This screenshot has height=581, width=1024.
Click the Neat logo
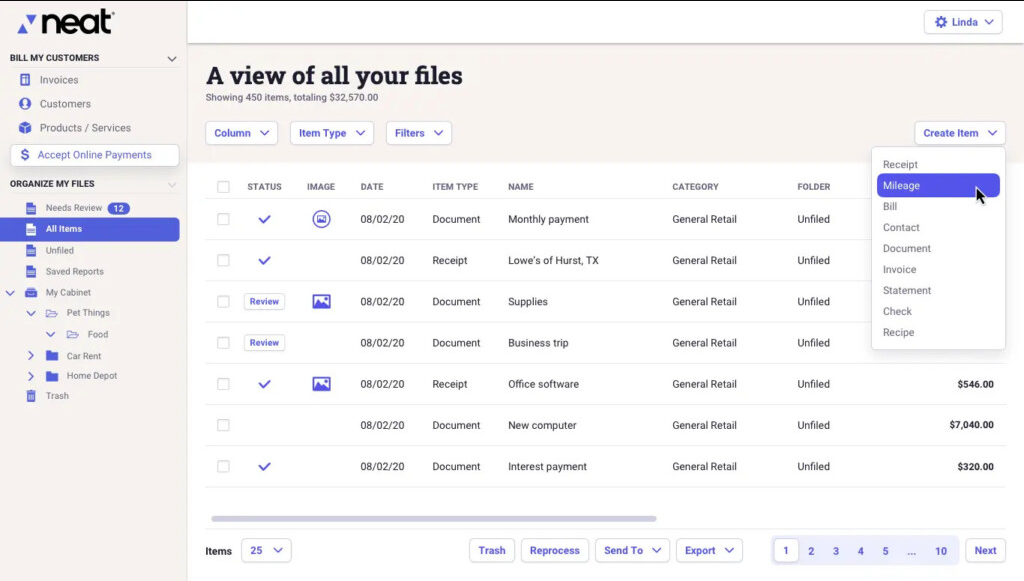tap(66, 22)
